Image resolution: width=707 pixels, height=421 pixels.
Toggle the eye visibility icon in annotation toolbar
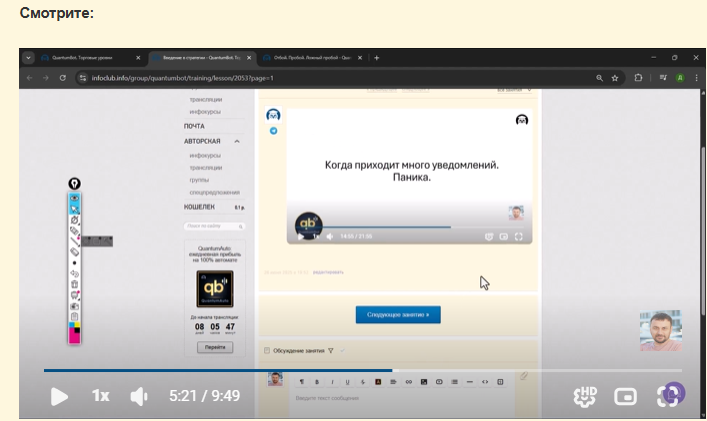coord(74,198)
